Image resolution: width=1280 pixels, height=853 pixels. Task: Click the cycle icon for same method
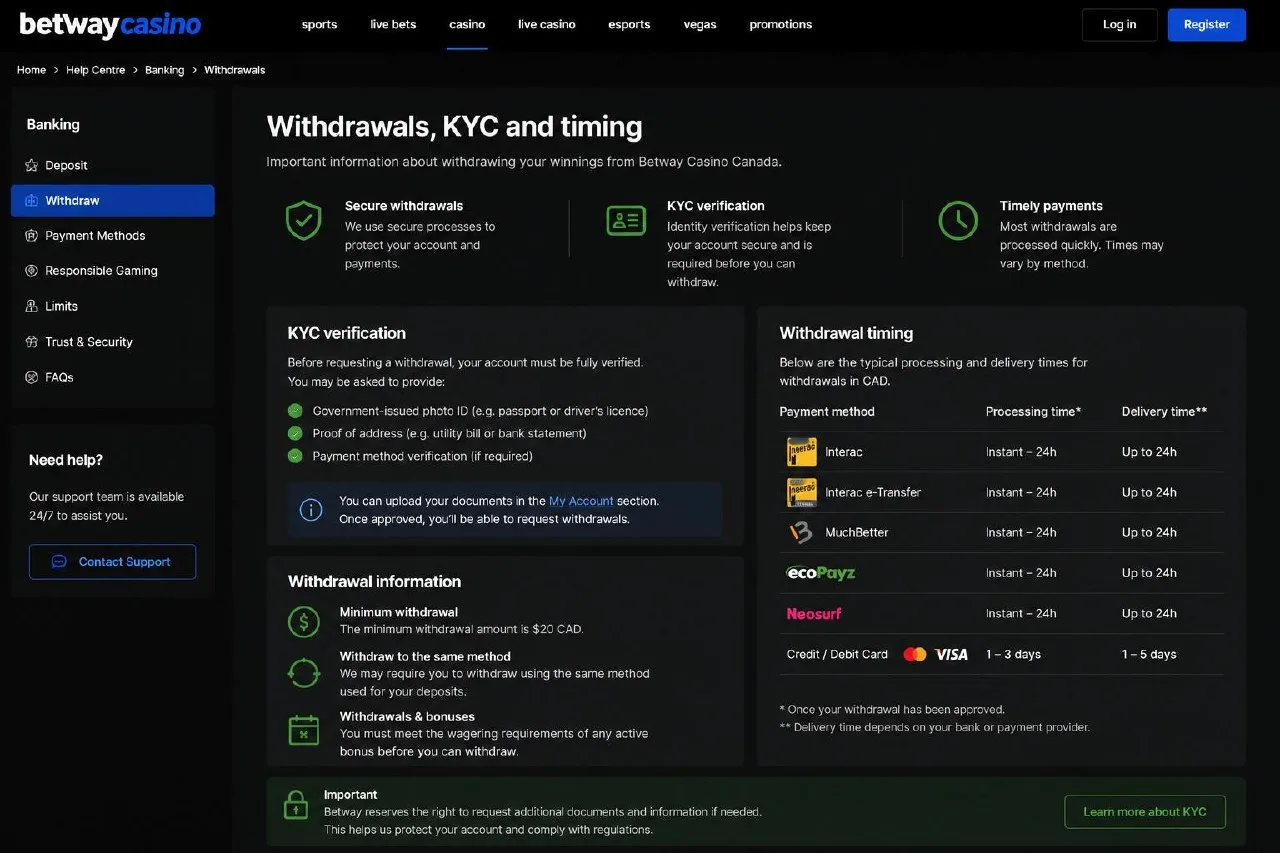304,672
